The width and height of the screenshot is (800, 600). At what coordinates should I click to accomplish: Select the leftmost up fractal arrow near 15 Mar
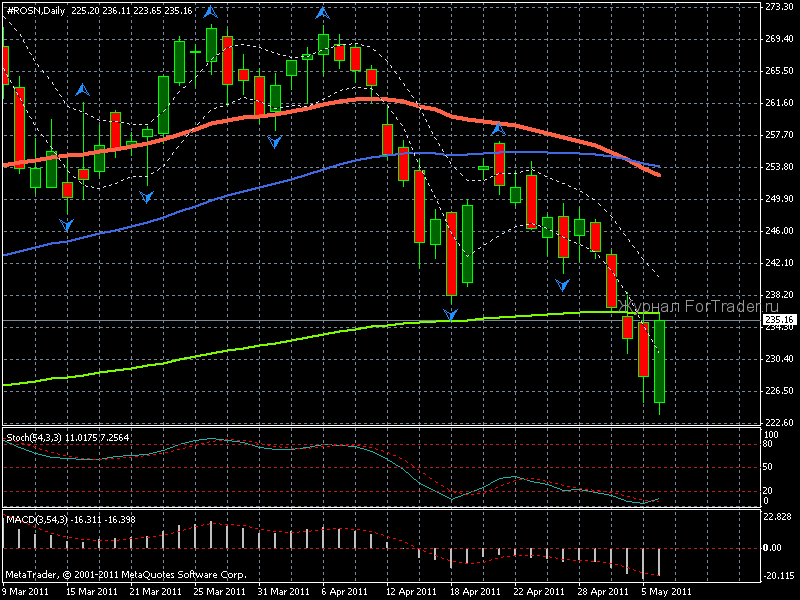[83, 89]
